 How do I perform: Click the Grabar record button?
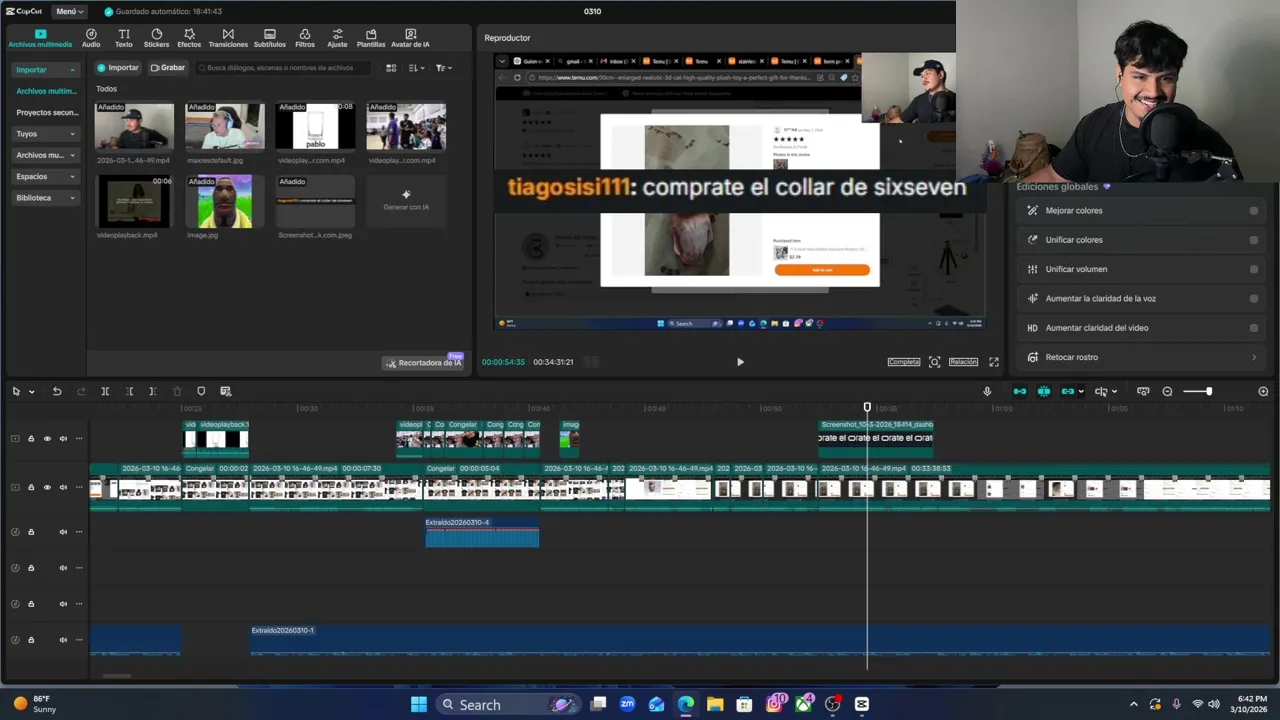point(167,68)
